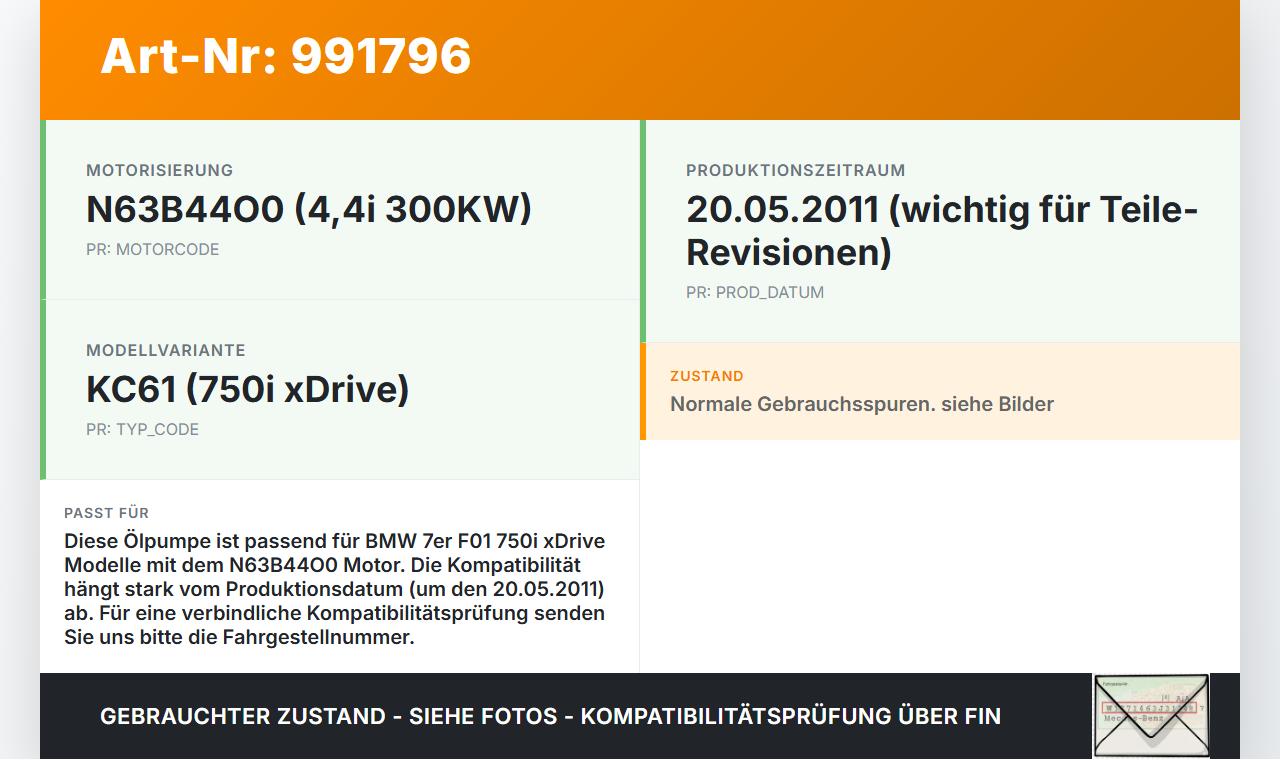Select 'Normale Gebrauchsspuren. siehe Bilder' text
Screen dimensions: 1280x760
(862, 404)
